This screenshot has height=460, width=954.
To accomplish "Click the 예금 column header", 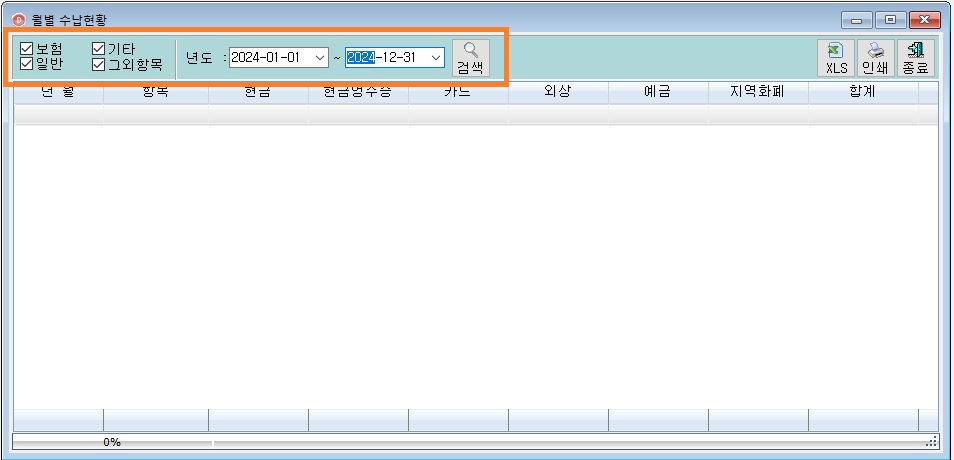I will point(658,92).
